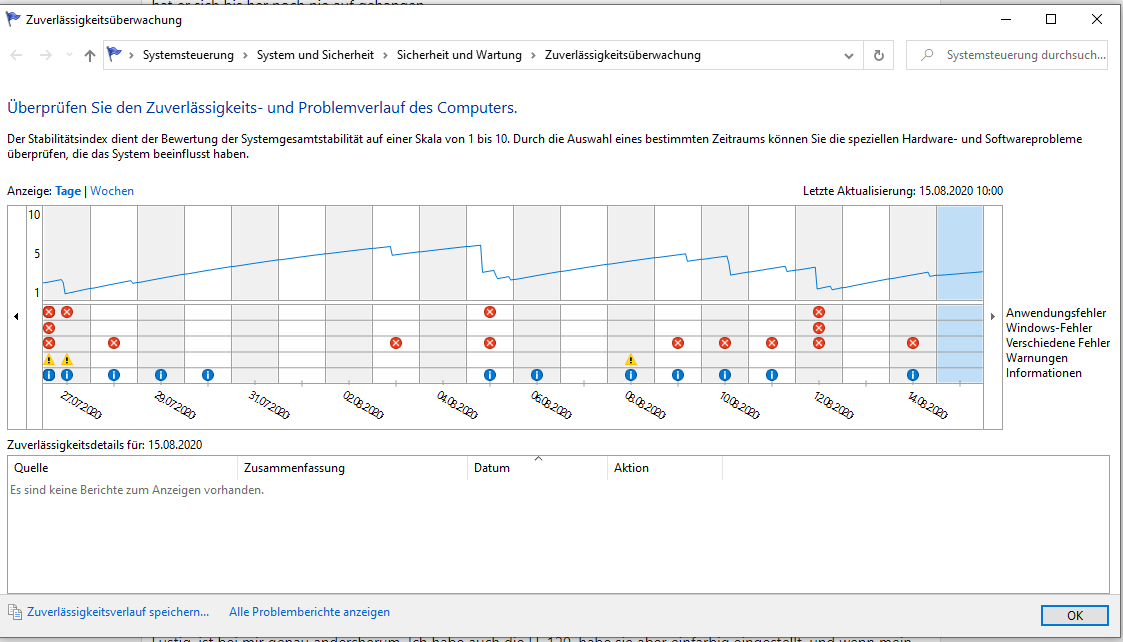Click the Windows-Fehler icon on 12.08.2020
The image size is (1123, 642).
click(x=819, y=327)
